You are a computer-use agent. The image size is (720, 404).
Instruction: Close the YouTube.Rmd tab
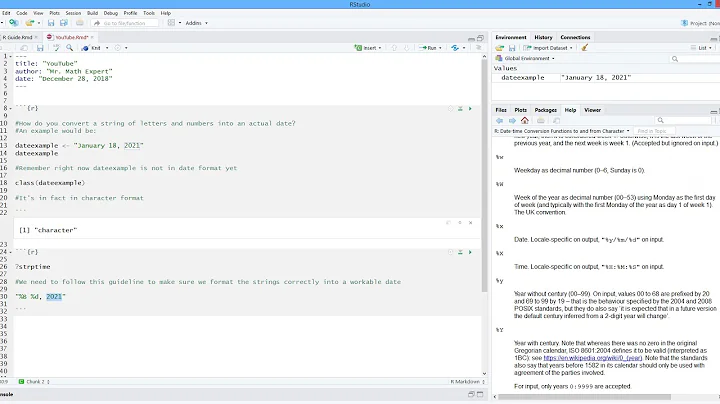(x=92, y=37)
